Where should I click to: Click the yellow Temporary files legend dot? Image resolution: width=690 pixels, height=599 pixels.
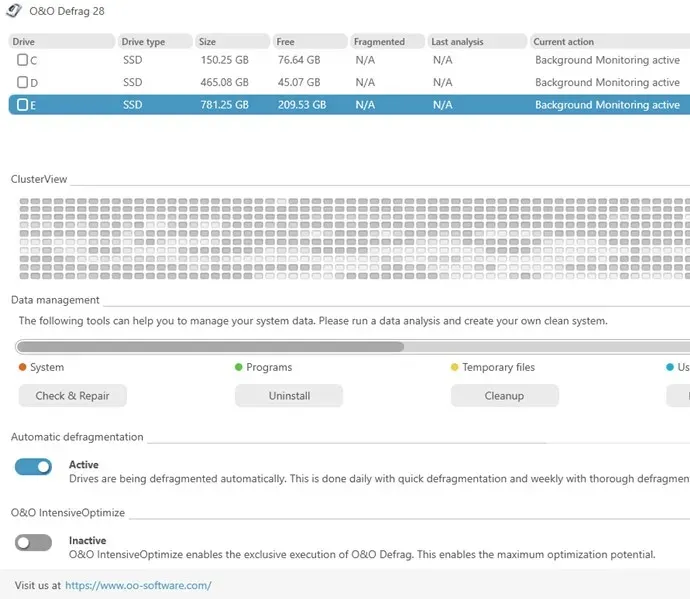[x=455, y=367]
